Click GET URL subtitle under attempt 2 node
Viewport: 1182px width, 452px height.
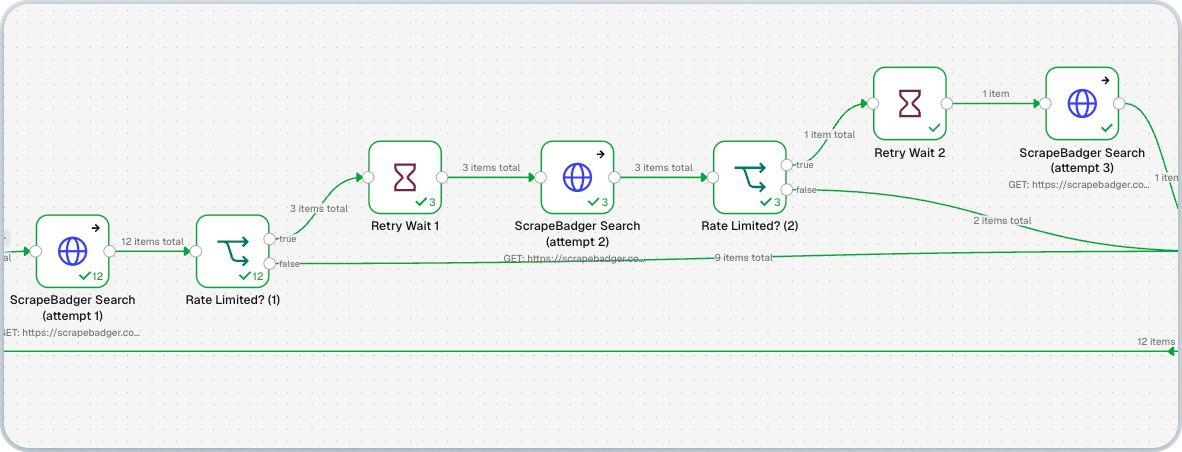tap(575, 258)
